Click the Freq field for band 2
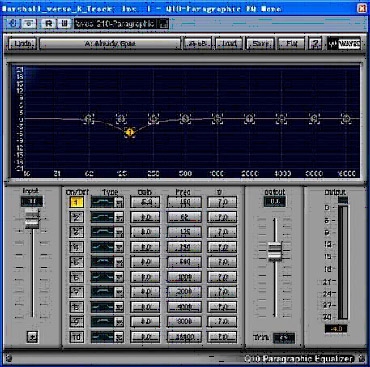The height and width of the screenshot is (367, 370). 184,217
